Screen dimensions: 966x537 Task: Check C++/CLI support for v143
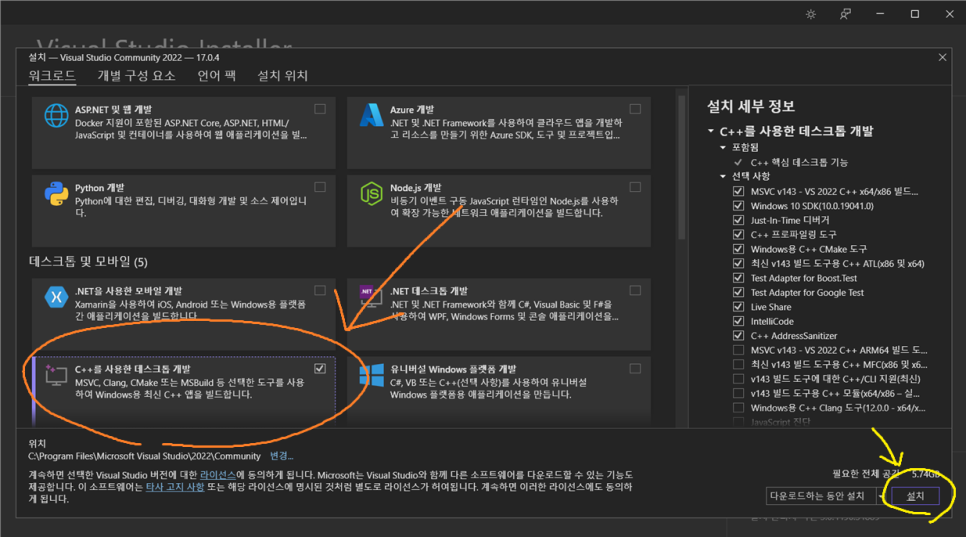[738, 379]
